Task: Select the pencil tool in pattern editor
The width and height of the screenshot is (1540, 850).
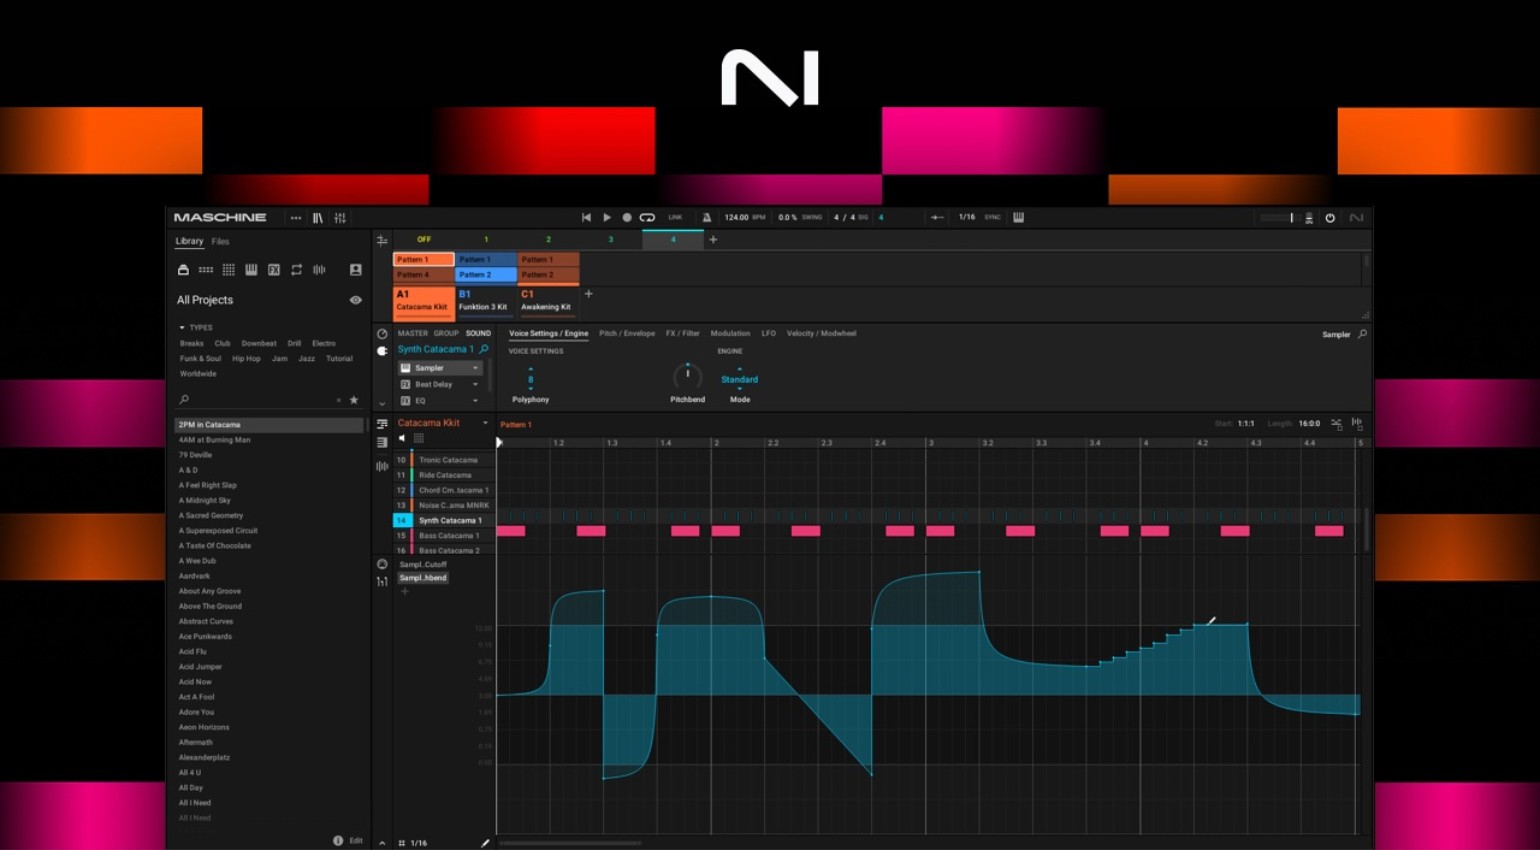Action: [x=485, y=843]
